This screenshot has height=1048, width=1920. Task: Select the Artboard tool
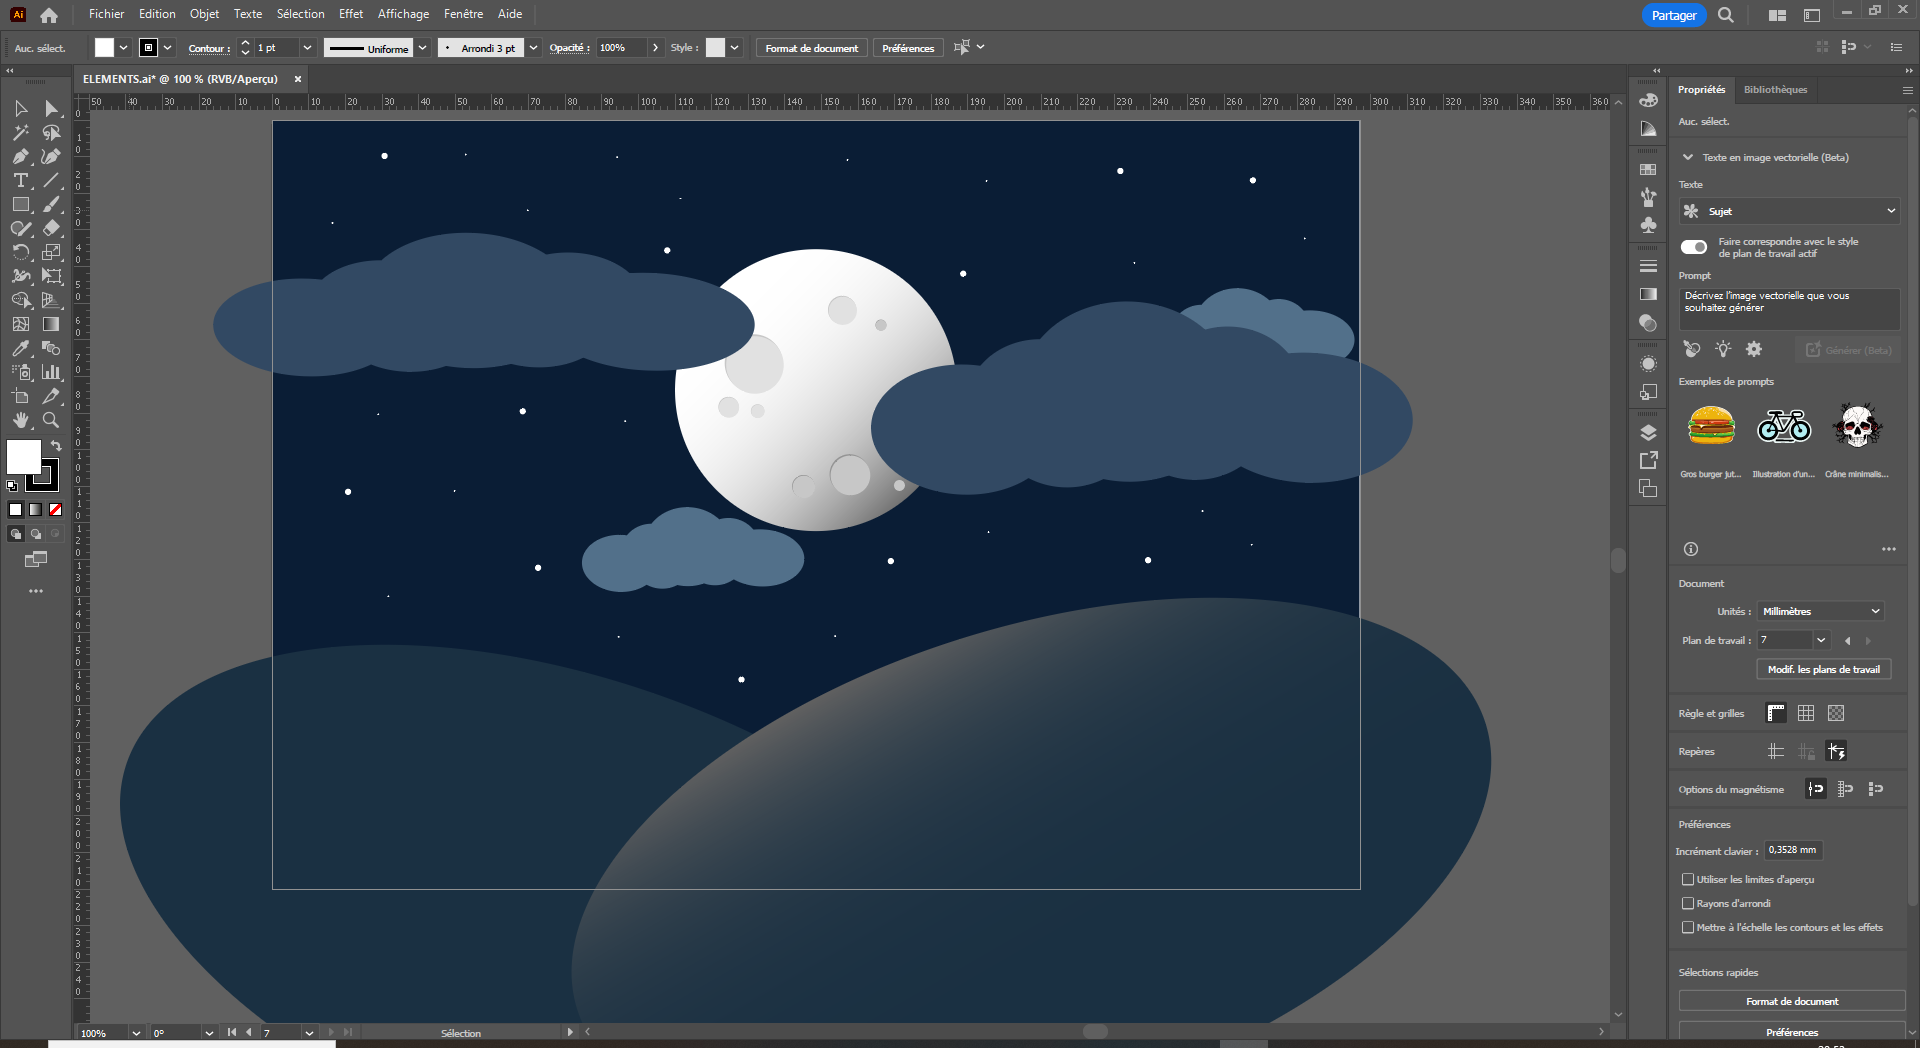[21, 396]
